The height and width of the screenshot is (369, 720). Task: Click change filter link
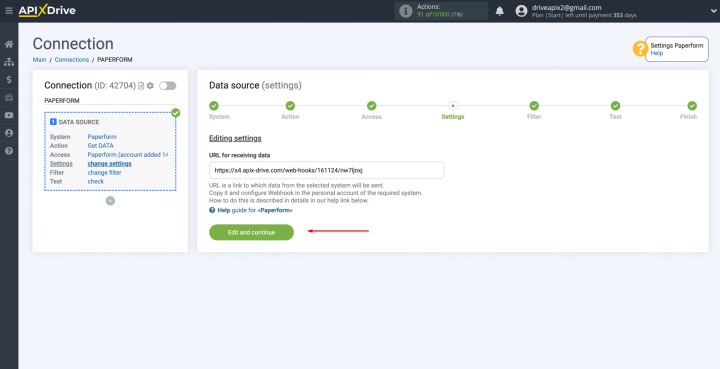tap(105, 173)
